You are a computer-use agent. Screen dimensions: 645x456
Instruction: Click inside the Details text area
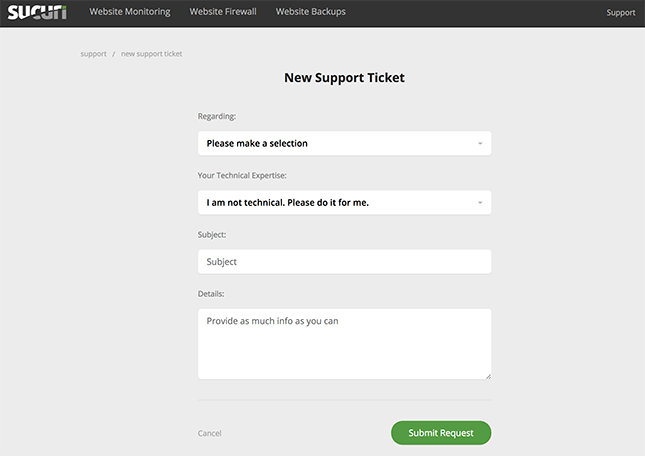point(344,344)
